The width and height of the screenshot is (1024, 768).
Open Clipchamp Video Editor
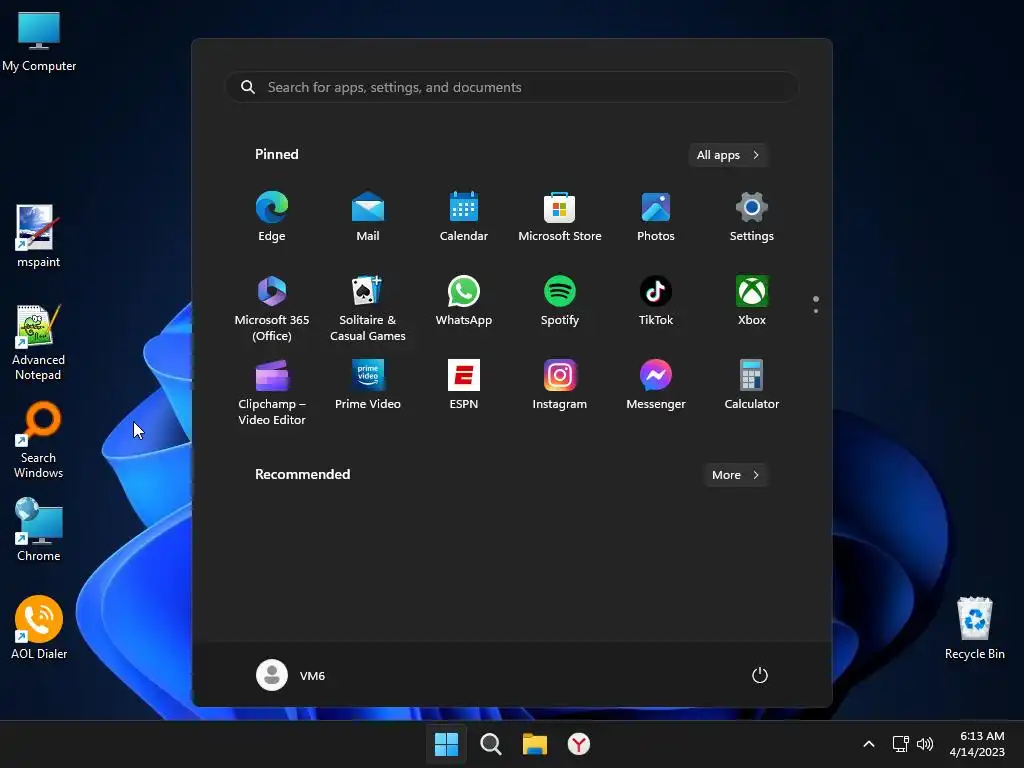(x=272, y=392)
